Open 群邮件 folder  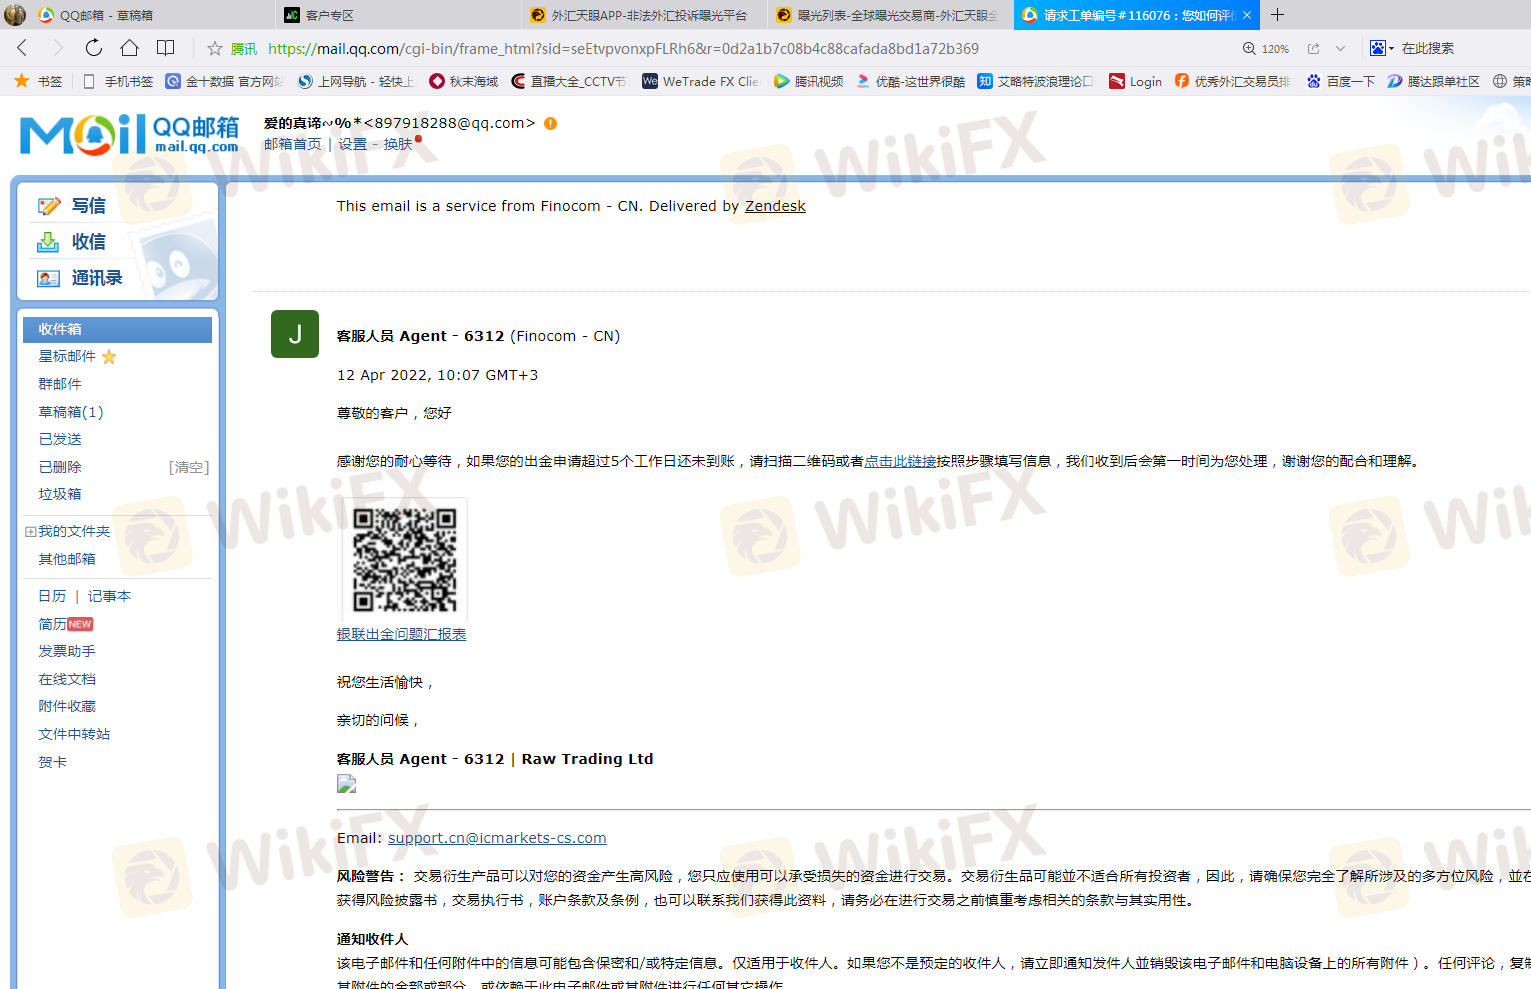pos(60,384)
